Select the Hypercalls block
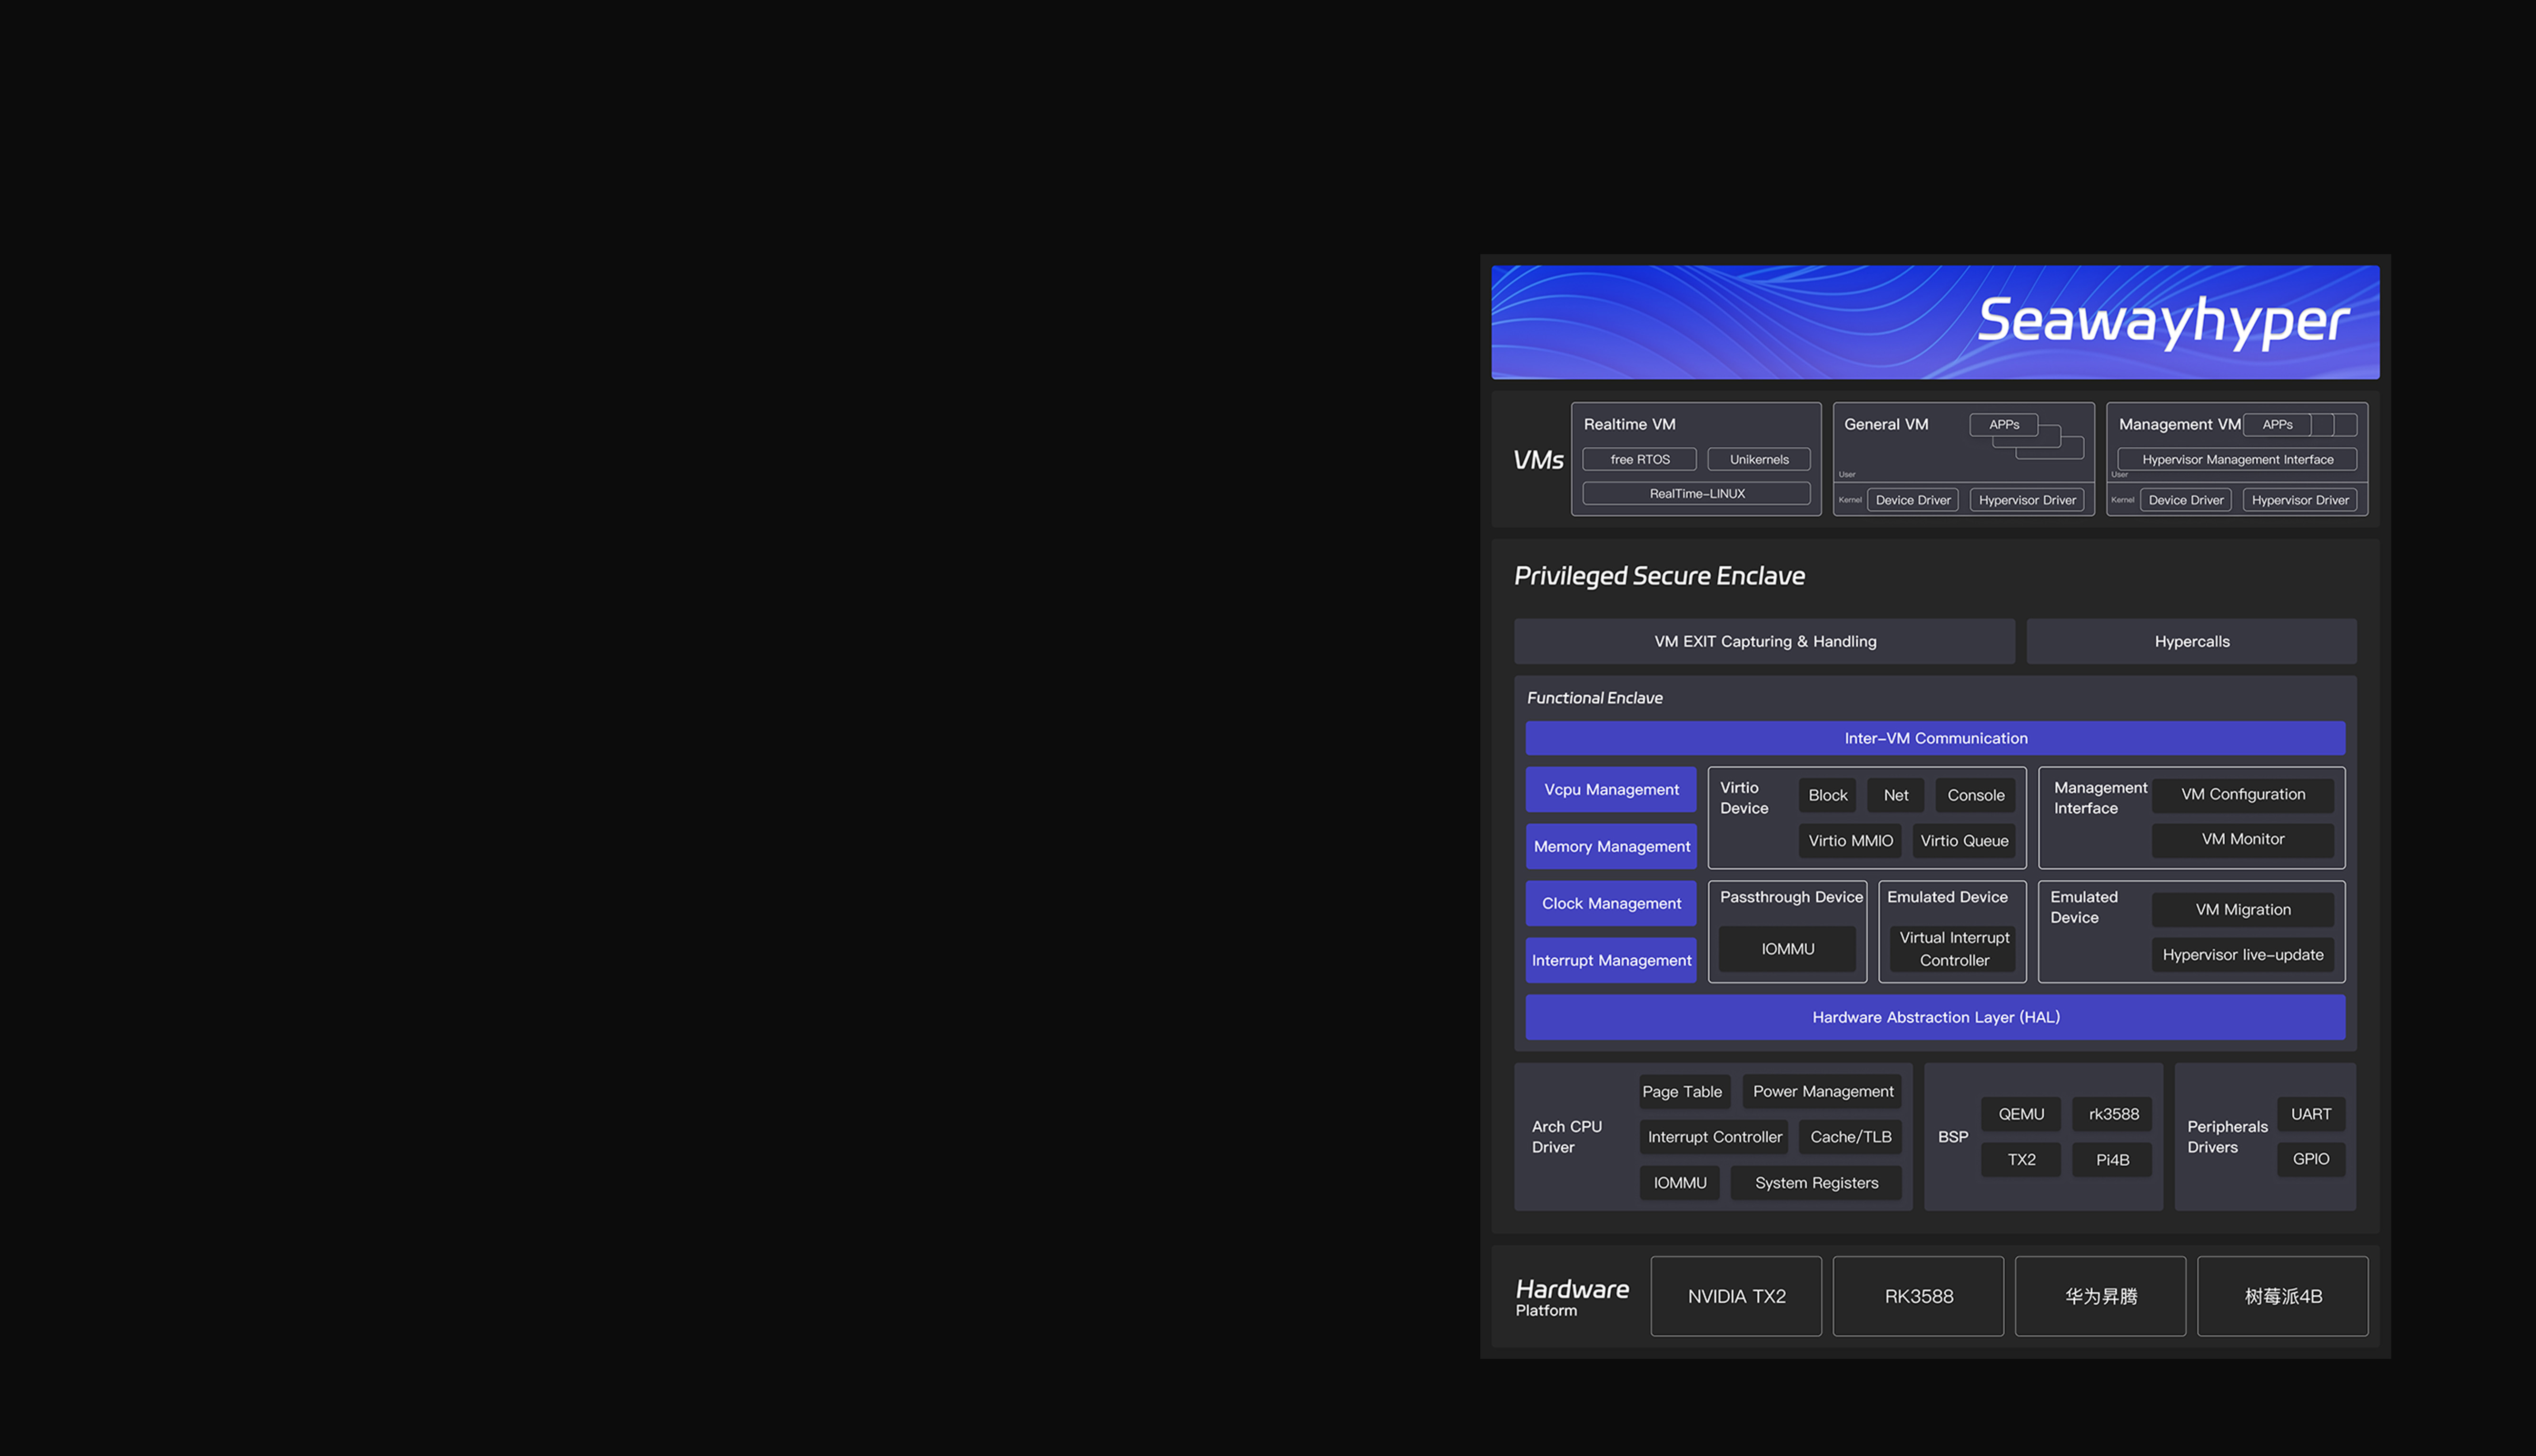The width and height of the screenshot is (2536, 1456). pyautogui.click(x=2191, y=641)
